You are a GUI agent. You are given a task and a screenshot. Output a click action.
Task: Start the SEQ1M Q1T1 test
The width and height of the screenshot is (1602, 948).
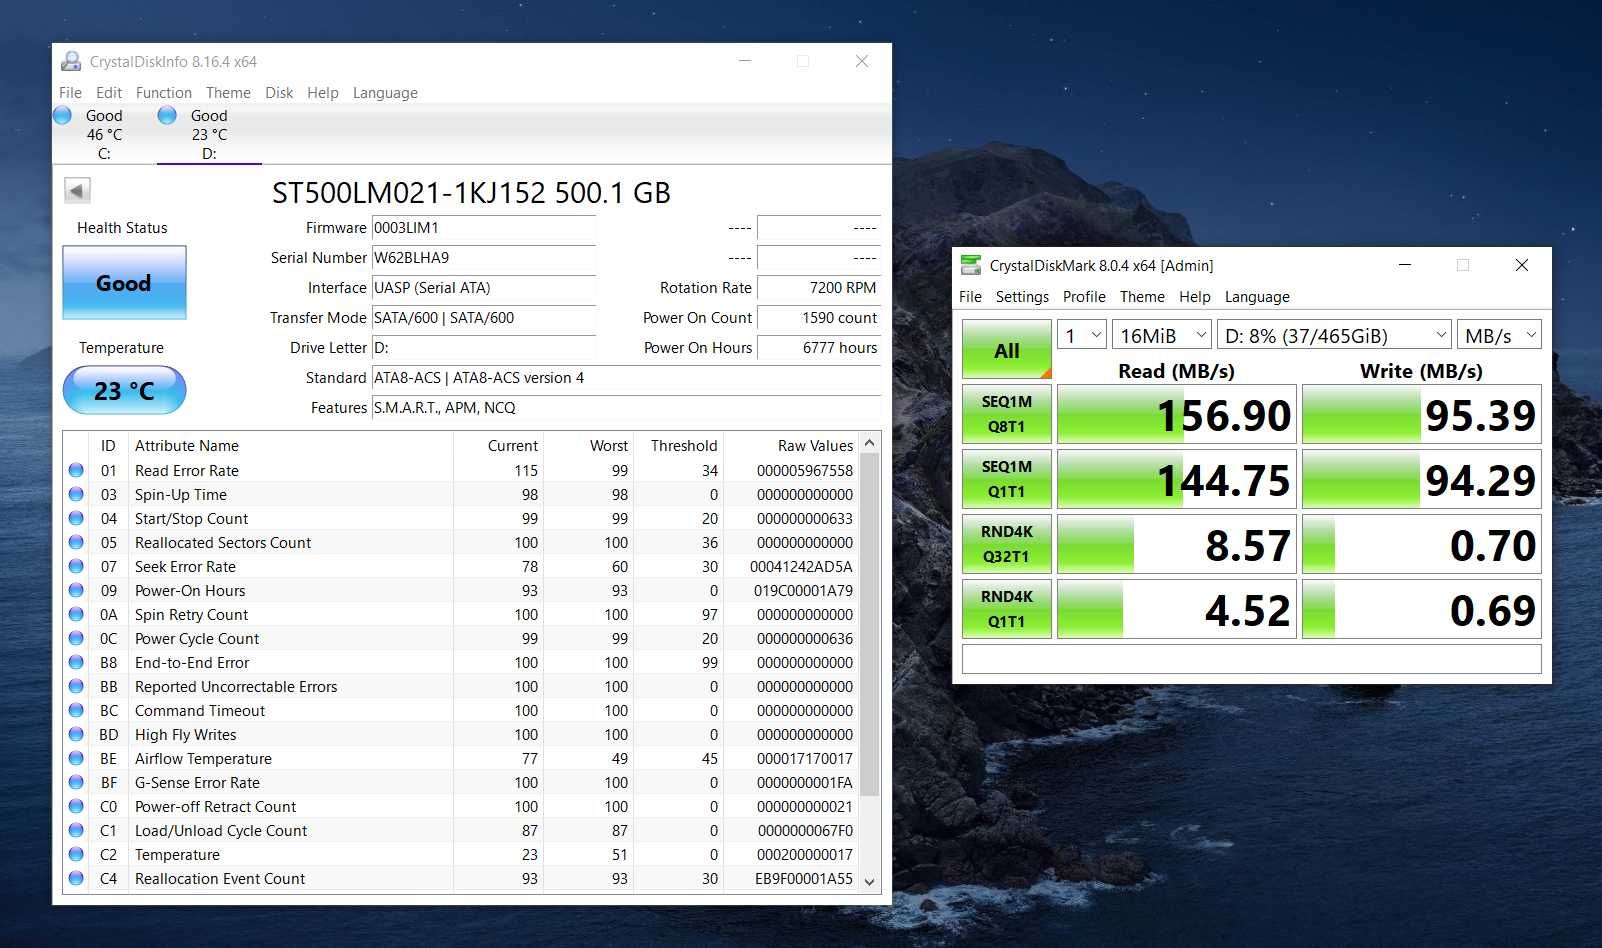[1007, 479]
